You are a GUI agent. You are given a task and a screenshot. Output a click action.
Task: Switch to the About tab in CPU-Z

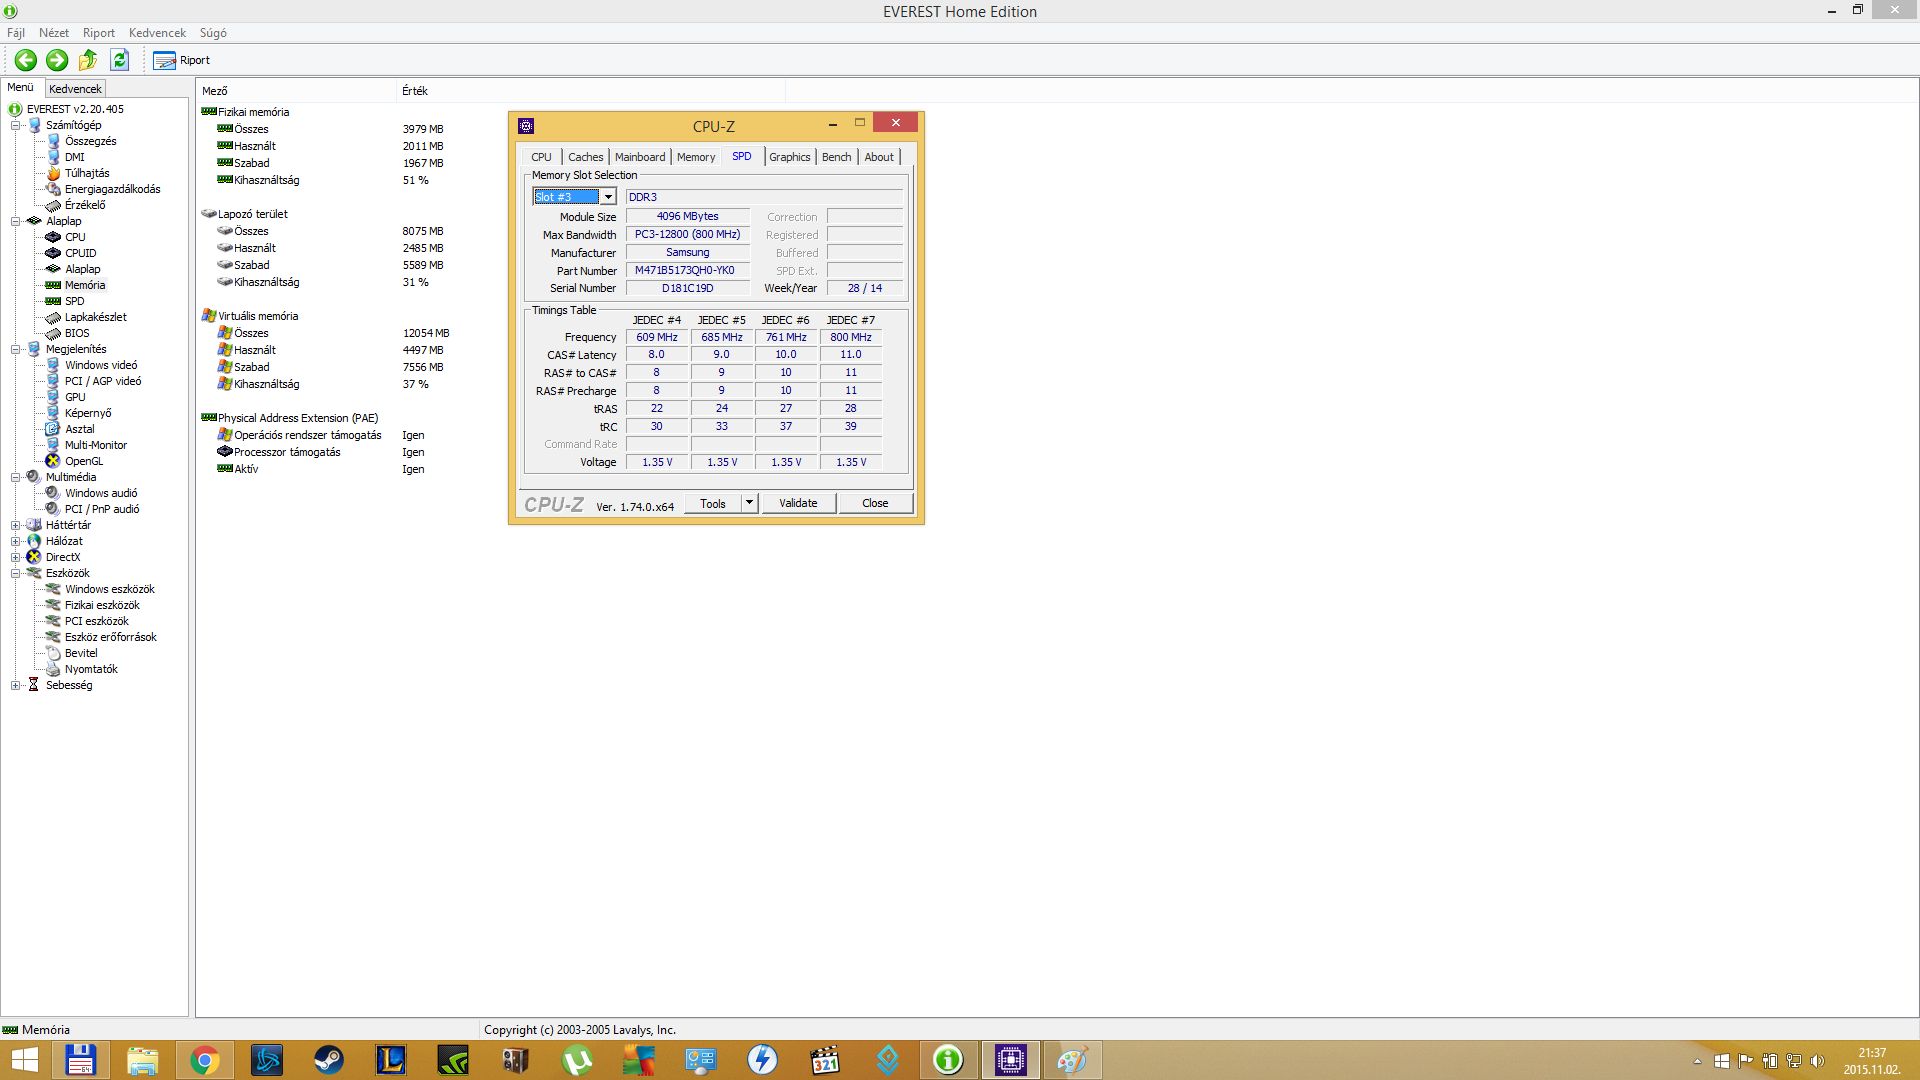(879, 157)
